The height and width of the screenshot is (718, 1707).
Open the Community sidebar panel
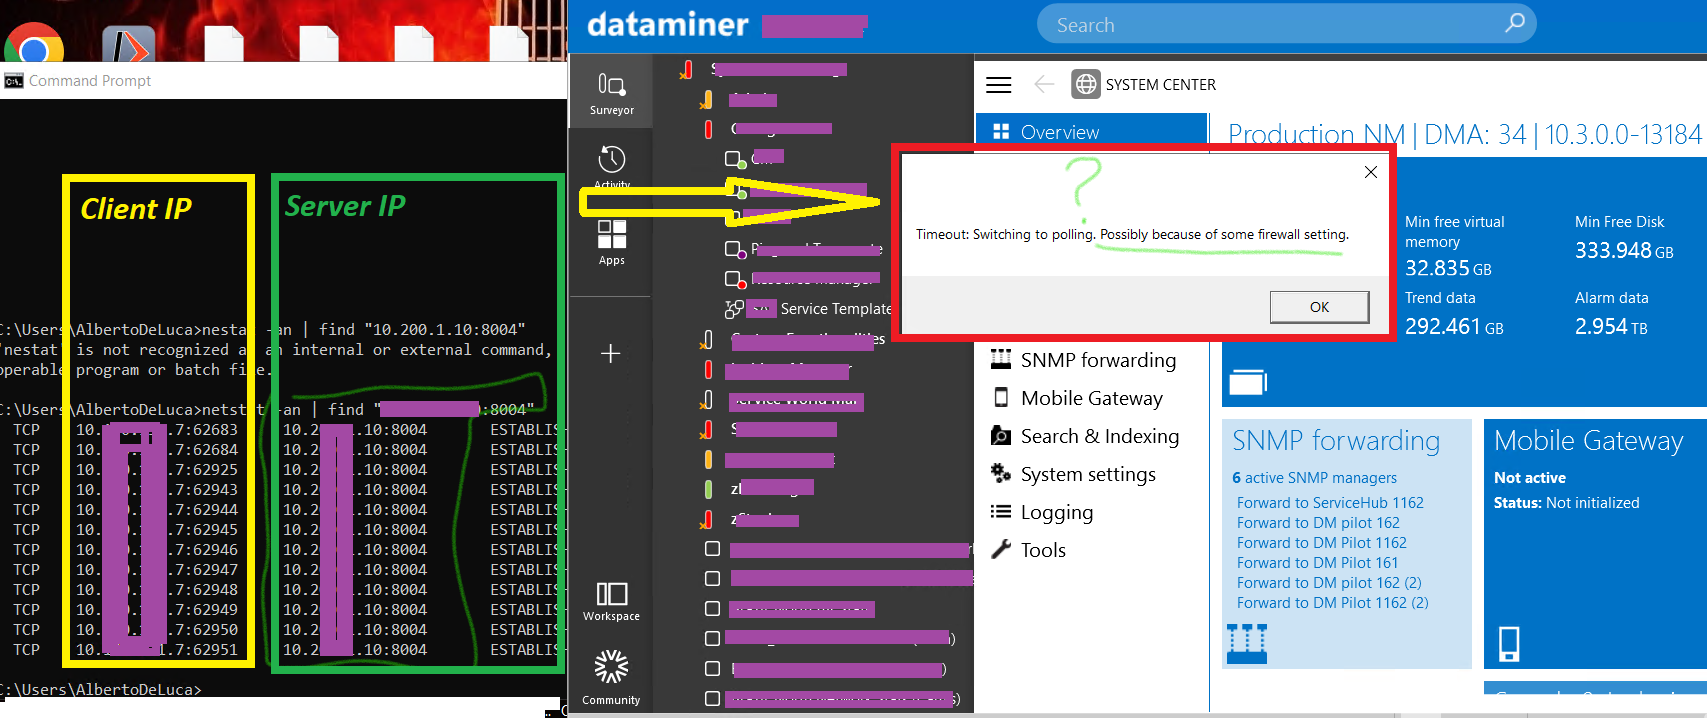(611, 677)
